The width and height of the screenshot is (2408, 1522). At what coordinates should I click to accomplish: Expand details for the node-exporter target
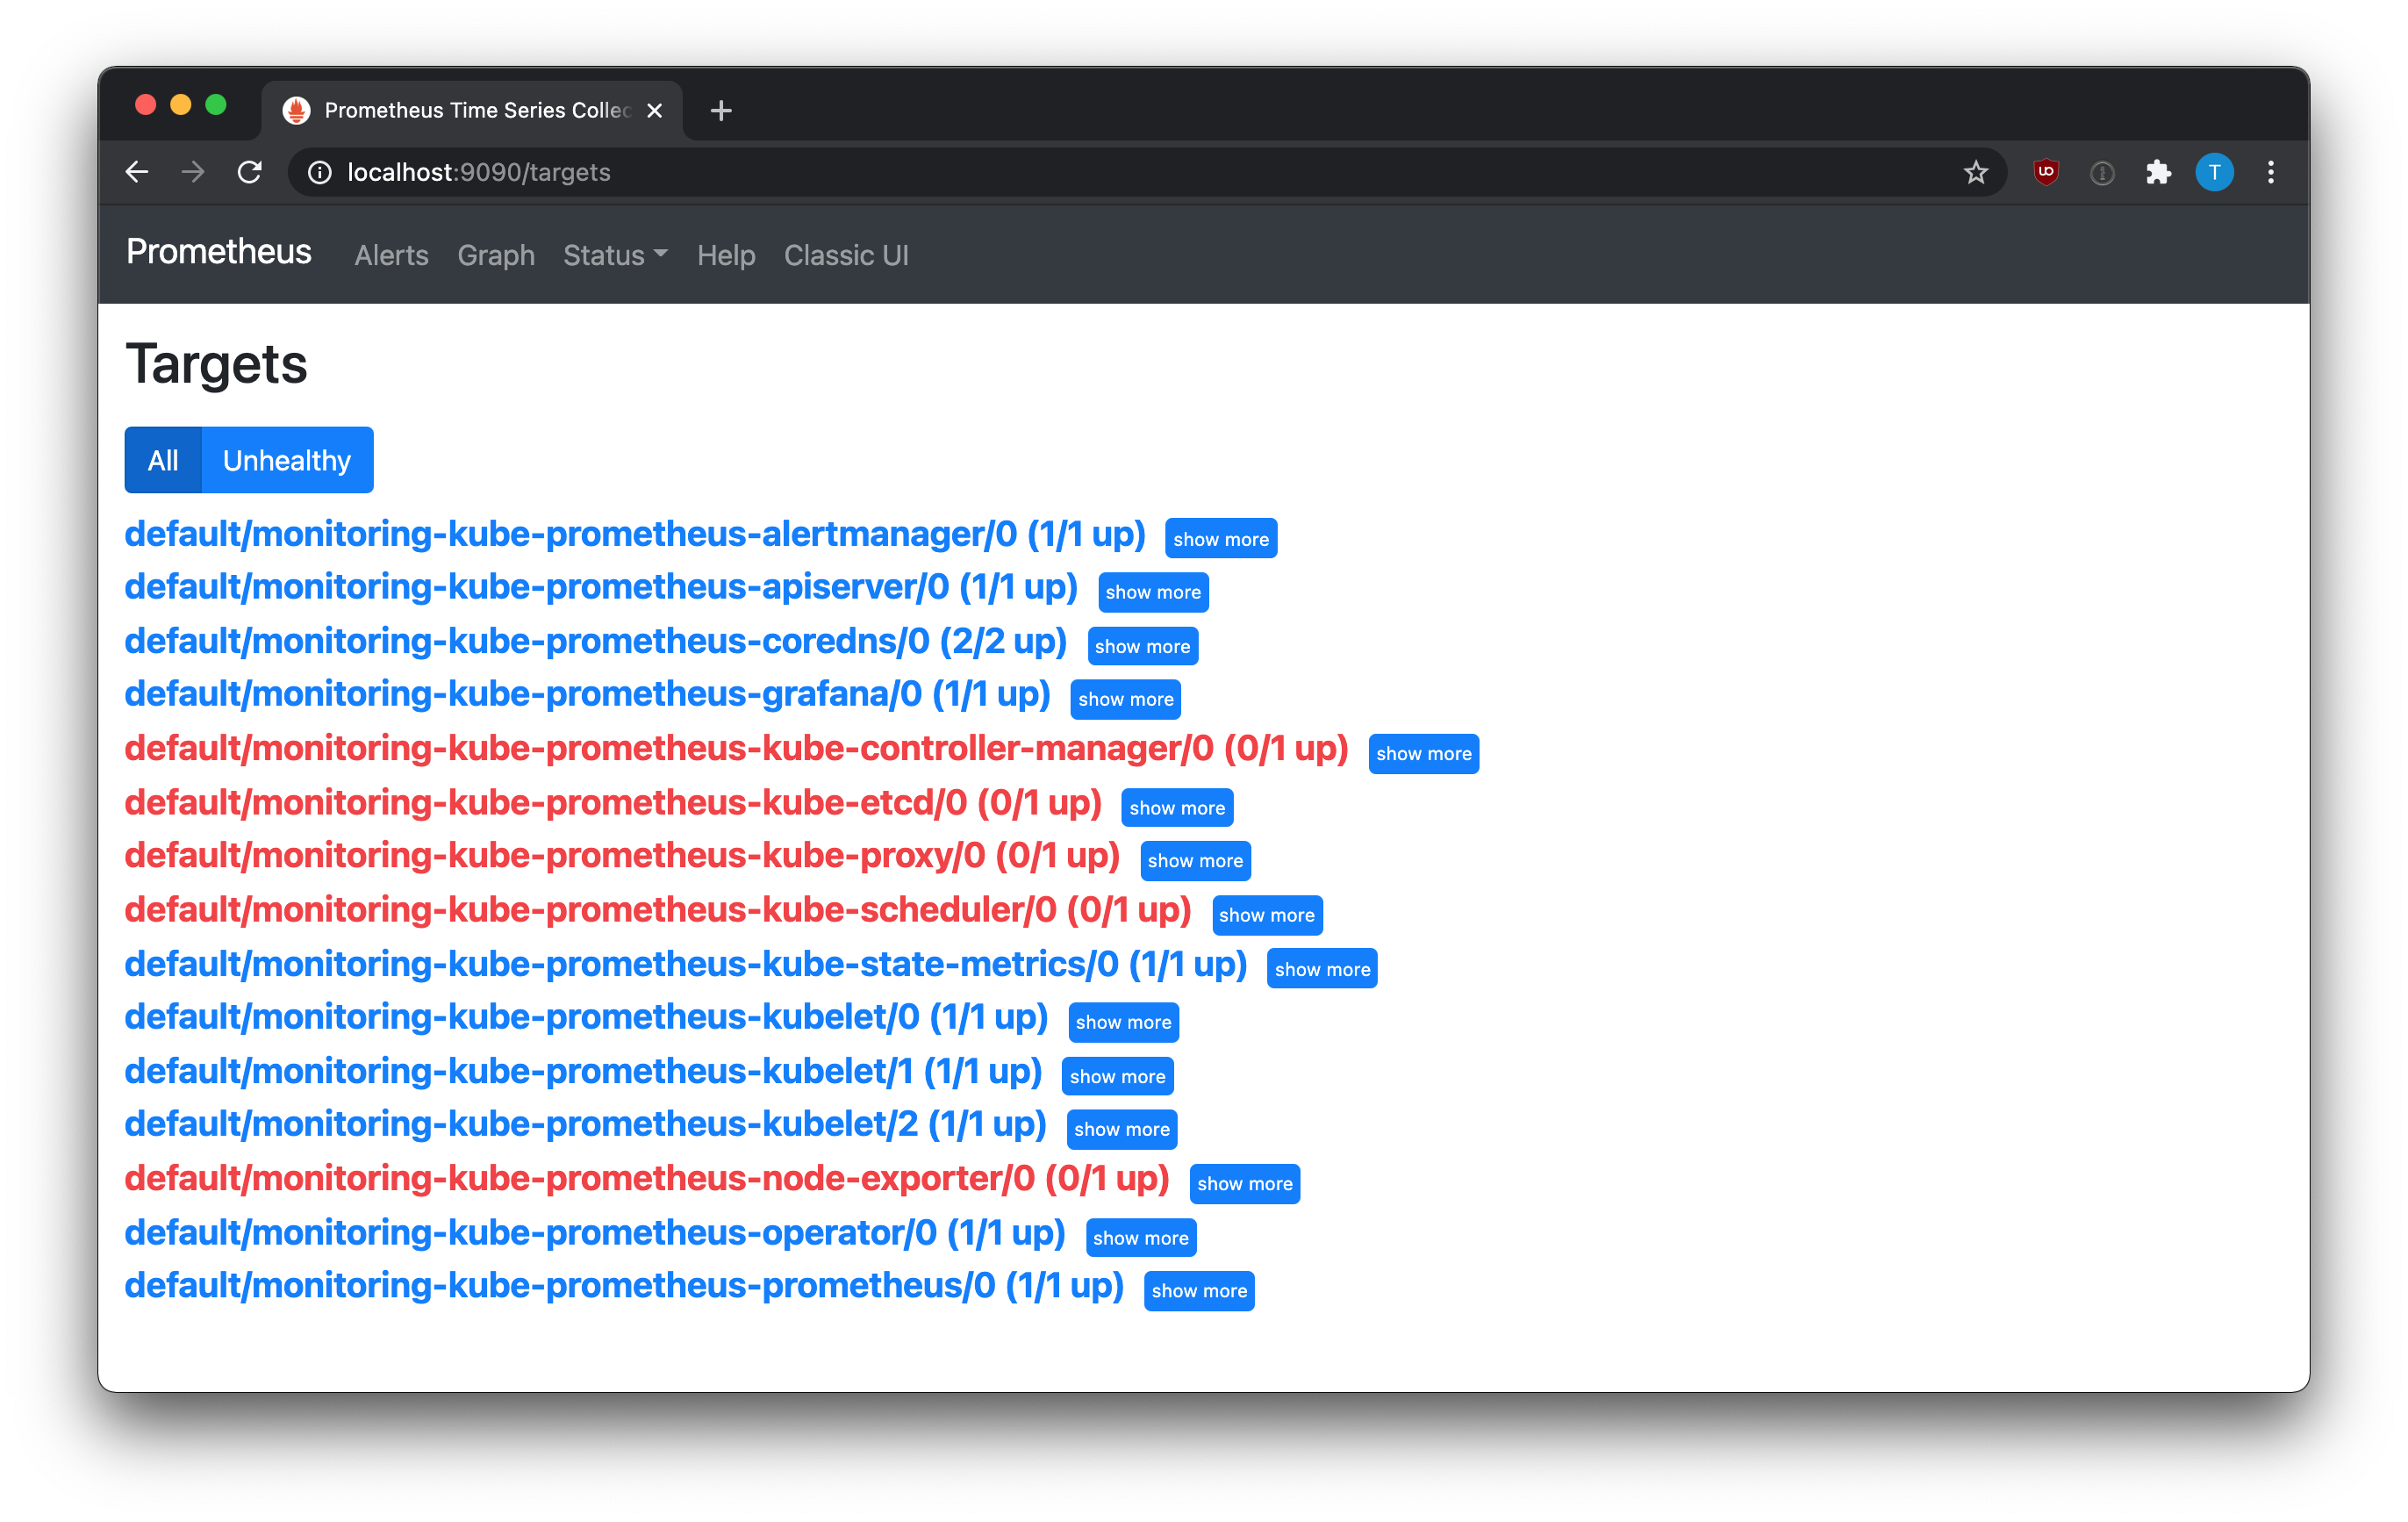[1245, 1184]
